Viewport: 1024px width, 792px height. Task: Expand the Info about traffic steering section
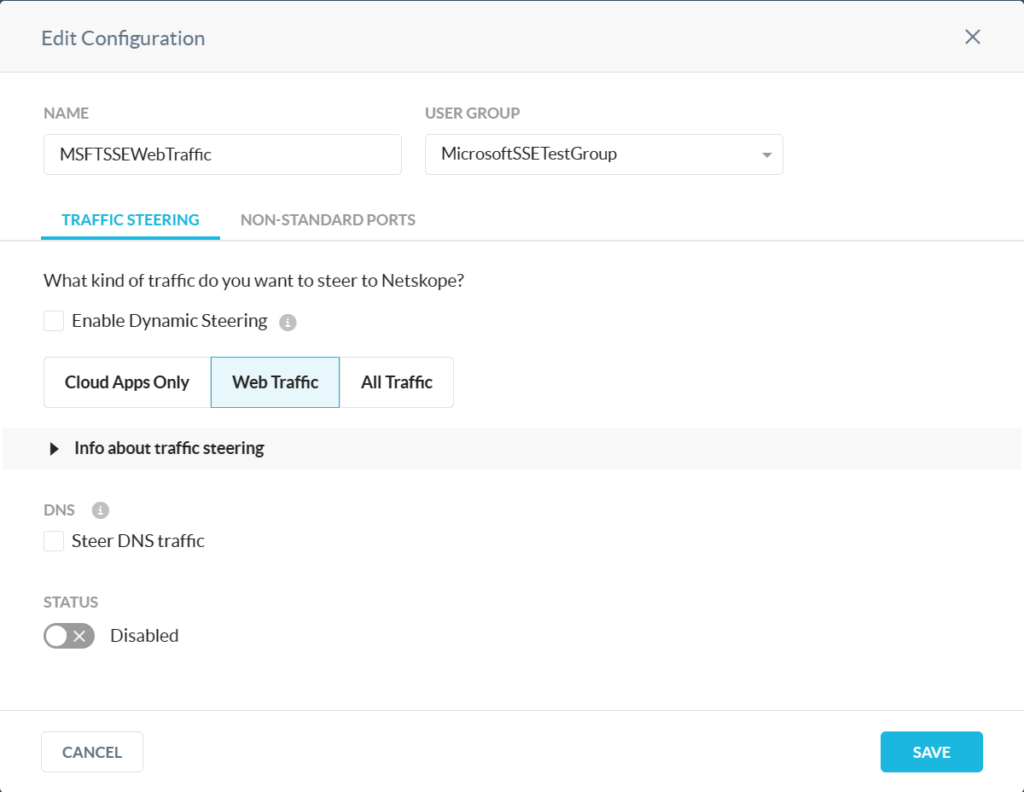click(168, 448)
